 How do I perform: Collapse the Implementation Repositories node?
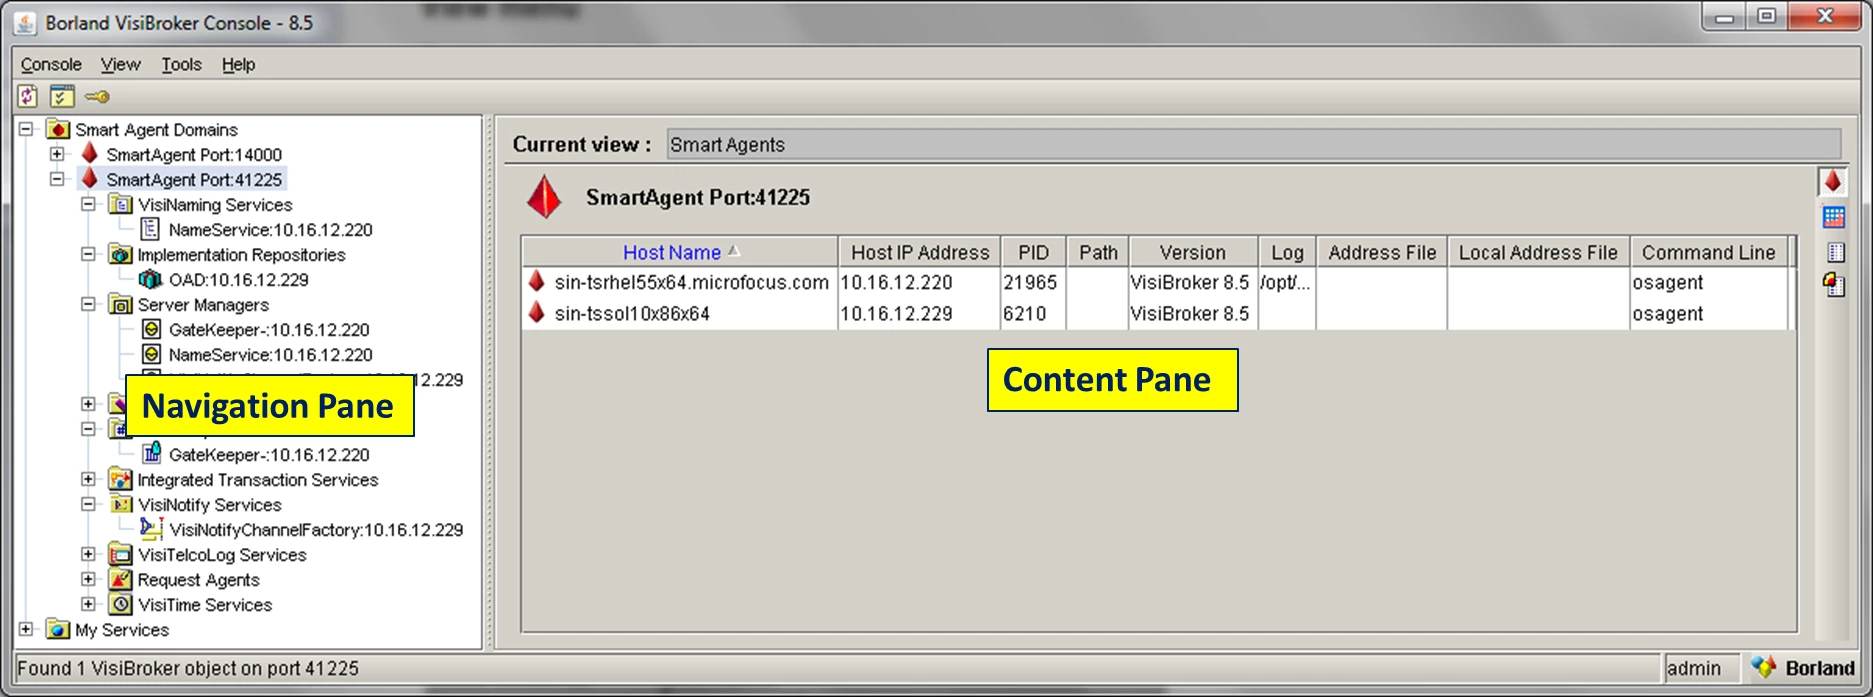tap(88, 254)
